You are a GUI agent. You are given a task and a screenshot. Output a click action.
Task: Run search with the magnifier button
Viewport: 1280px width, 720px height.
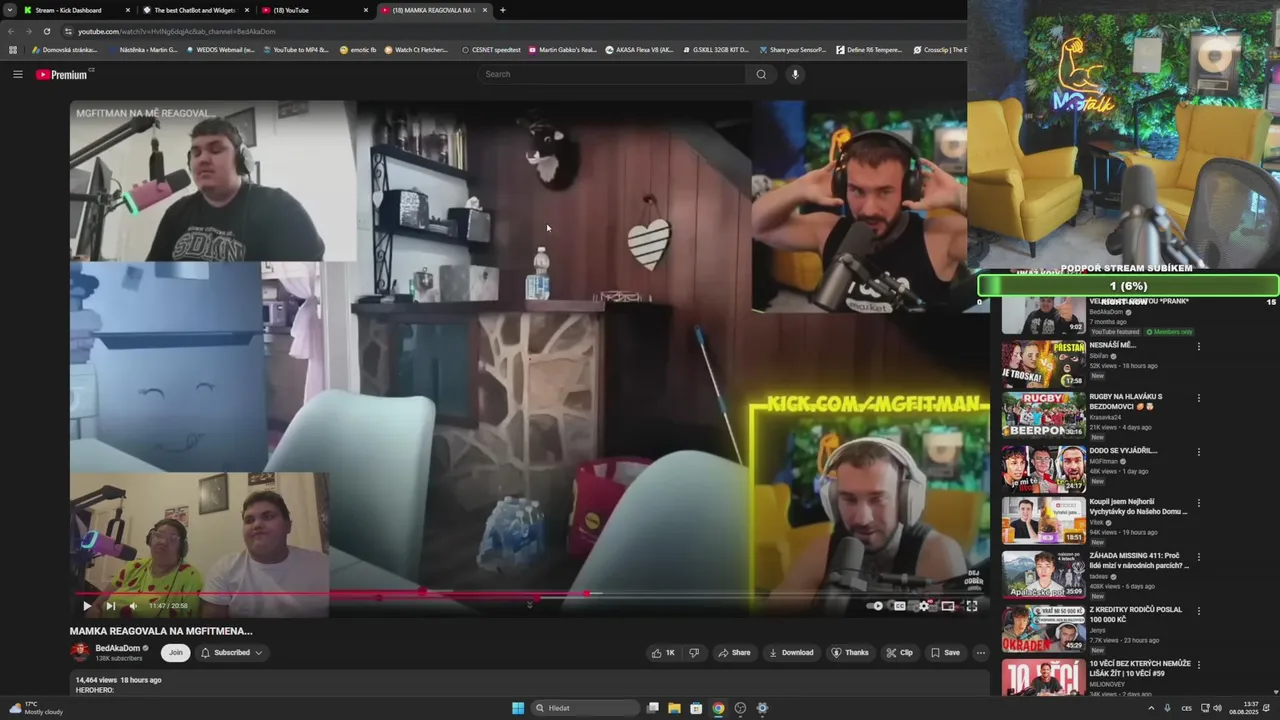(761, 74)
